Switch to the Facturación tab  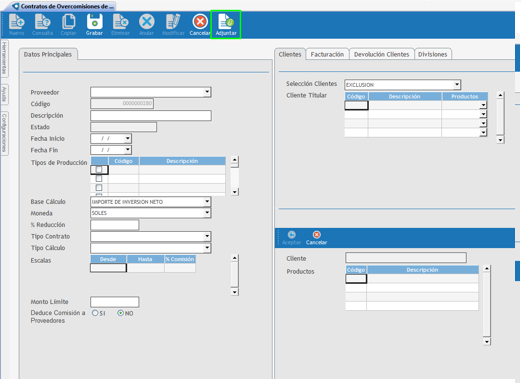327,54
